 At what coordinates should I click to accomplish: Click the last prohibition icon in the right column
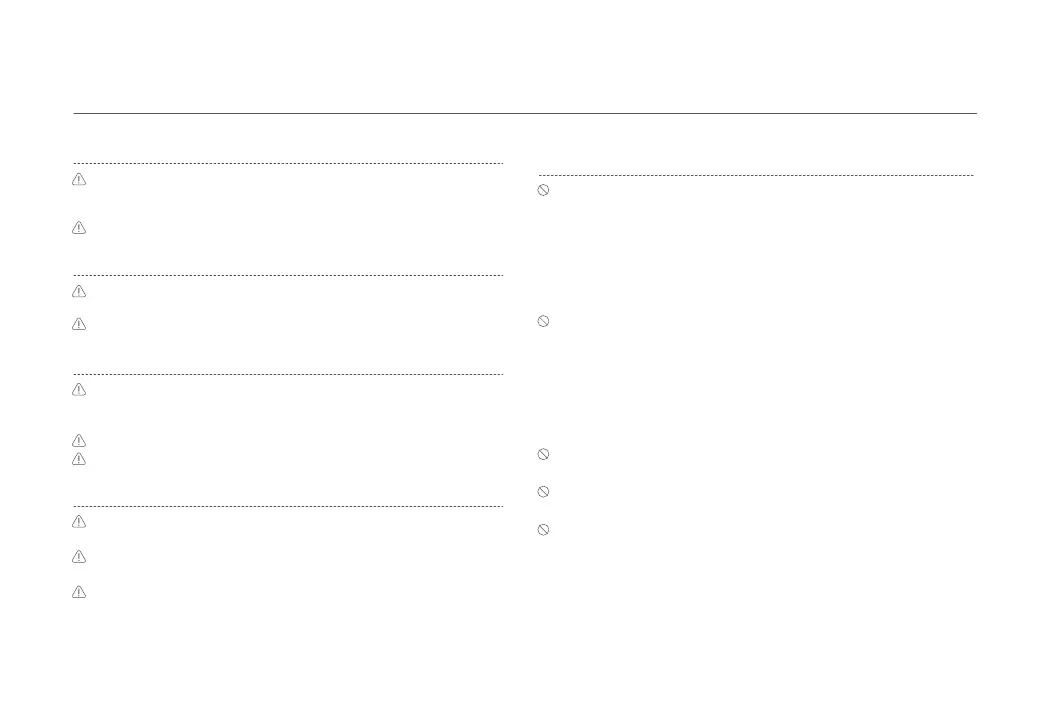tap(544, 529)
